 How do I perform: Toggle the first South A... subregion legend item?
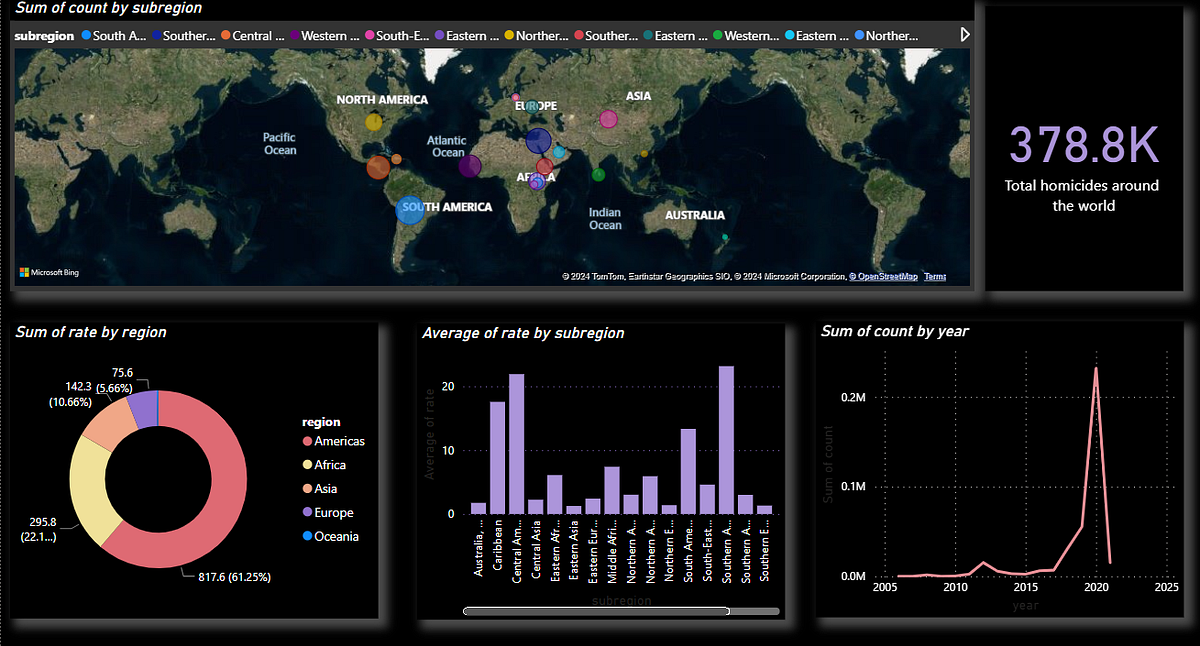click(110, 34)
